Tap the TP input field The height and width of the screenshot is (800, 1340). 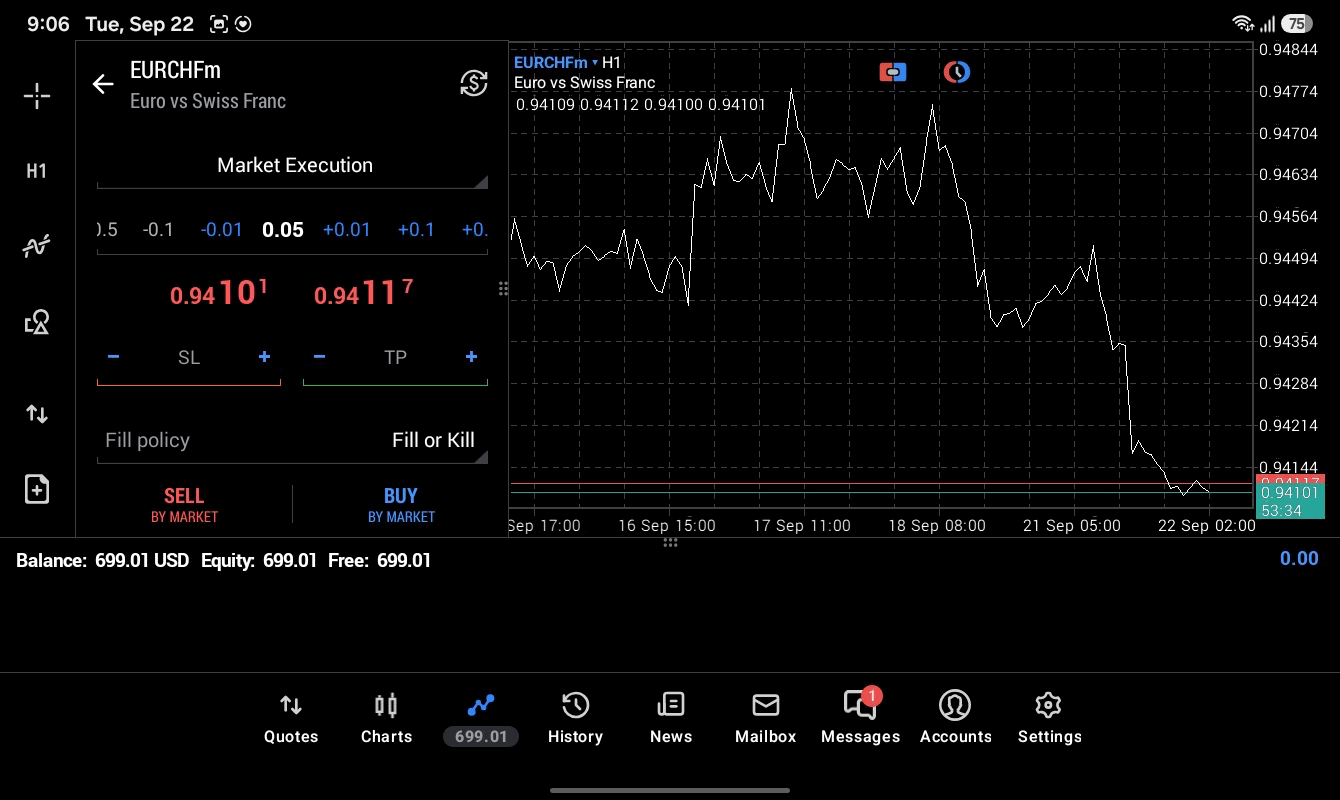395,357
